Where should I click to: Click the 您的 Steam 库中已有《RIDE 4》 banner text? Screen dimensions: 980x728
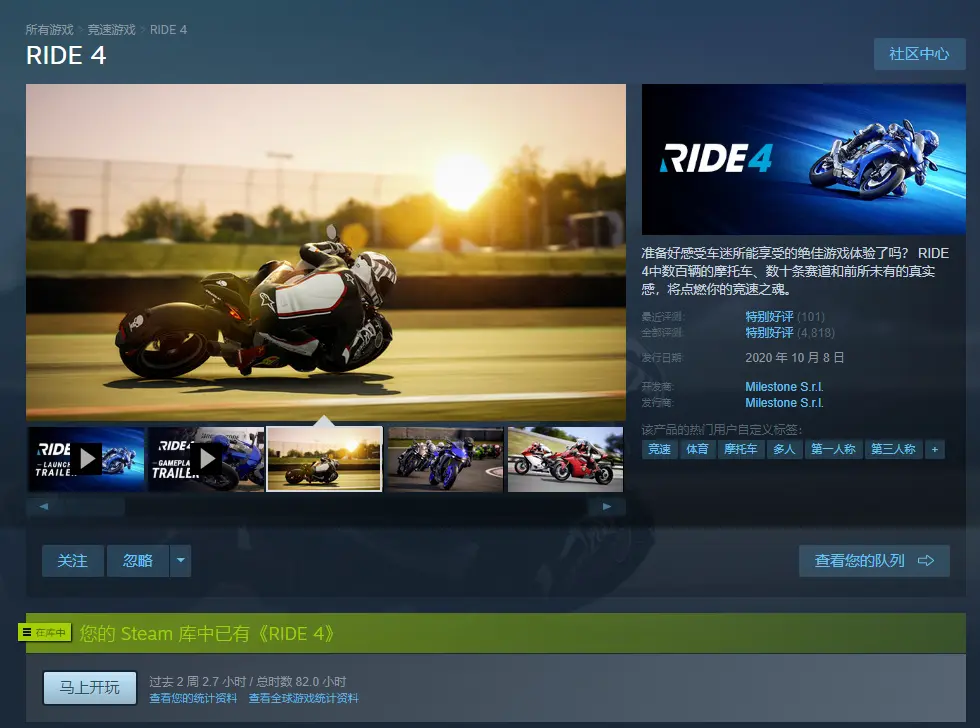point(207,634)
